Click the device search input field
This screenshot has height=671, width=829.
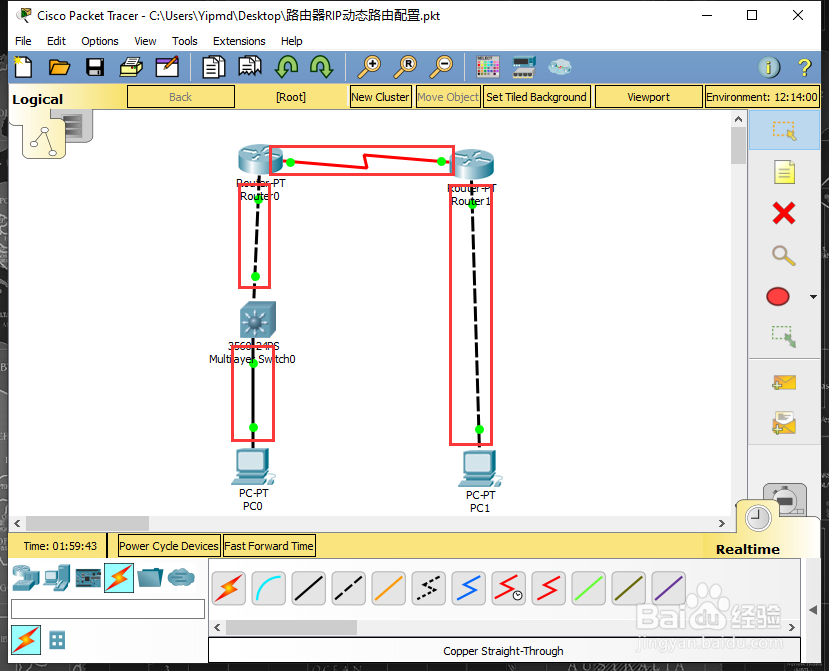click(x=108, y=609)
